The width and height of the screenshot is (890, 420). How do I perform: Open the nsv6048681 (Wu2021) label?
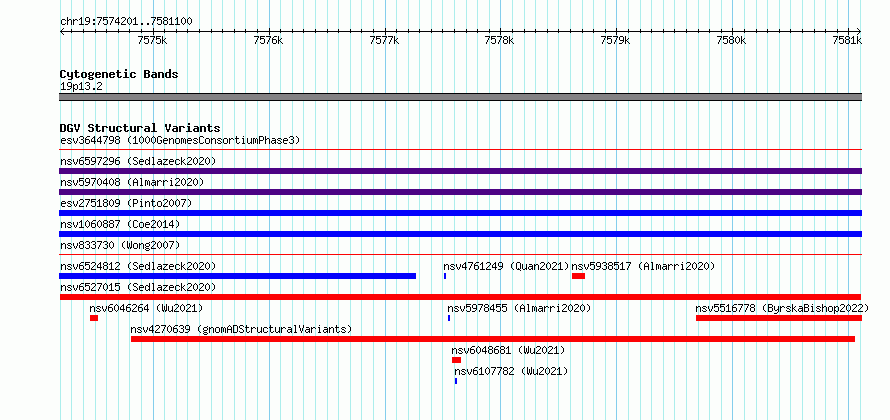(x=509, y=350)
